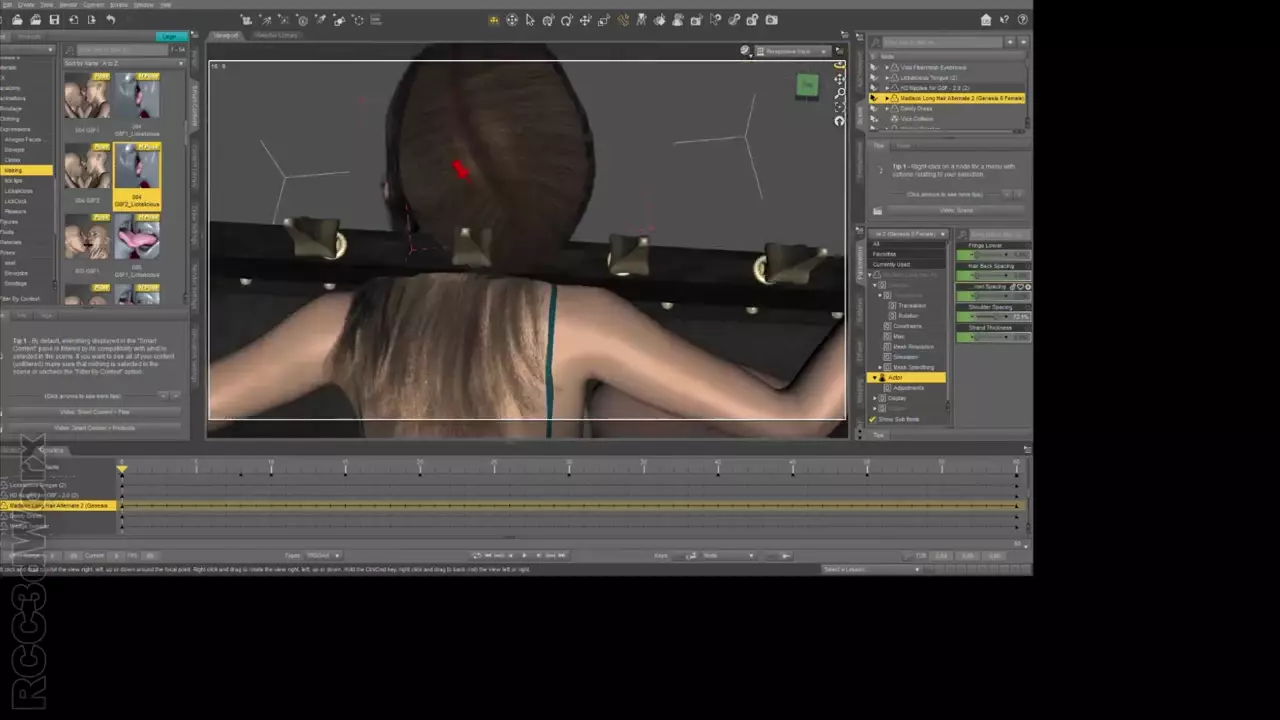
Task: Select the Rotate tool in the toolbar
Action: pyautogui.click(x=567, y=20)
